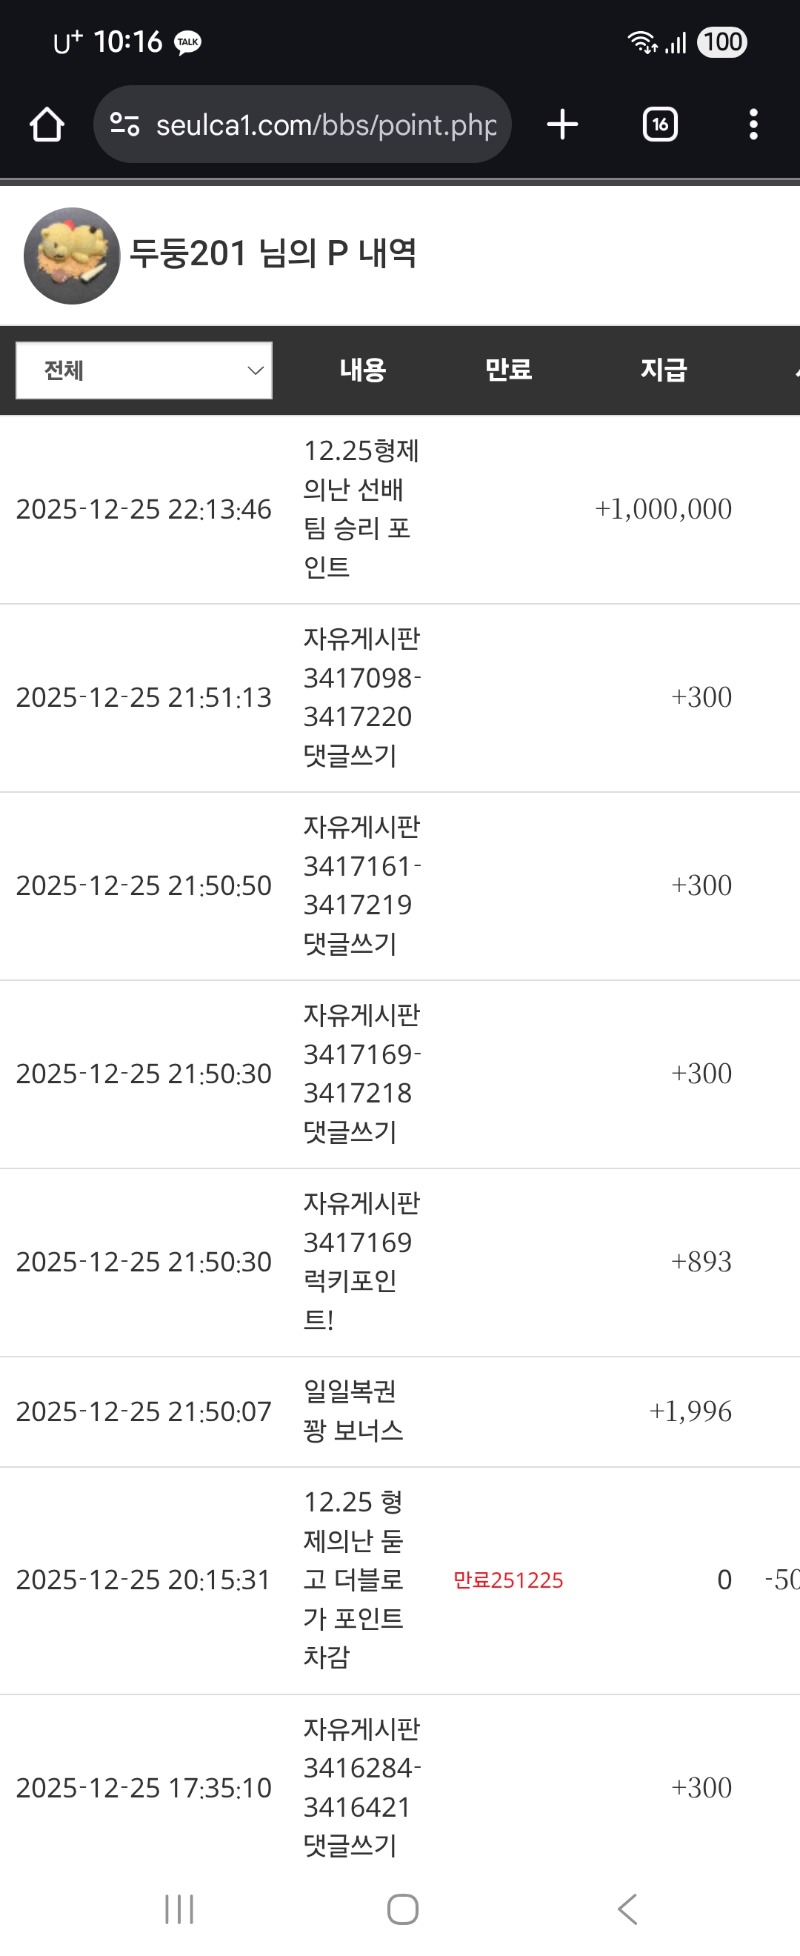Select the 일일복권 꽝 보너스 entry
This screenshot has width=800, height=1956.
click(x=353, y=1411)
